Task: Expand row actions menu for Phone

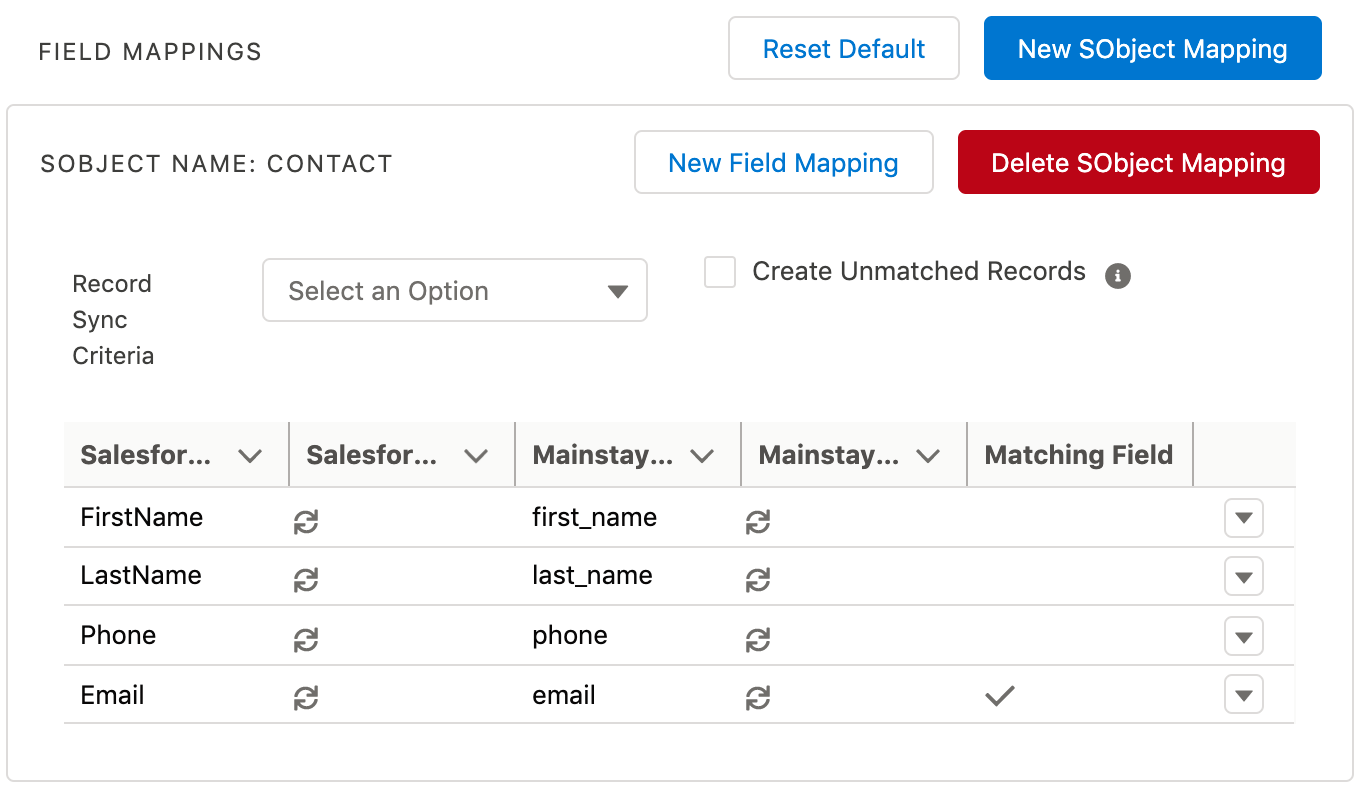Action: [x=1244, y=636]
